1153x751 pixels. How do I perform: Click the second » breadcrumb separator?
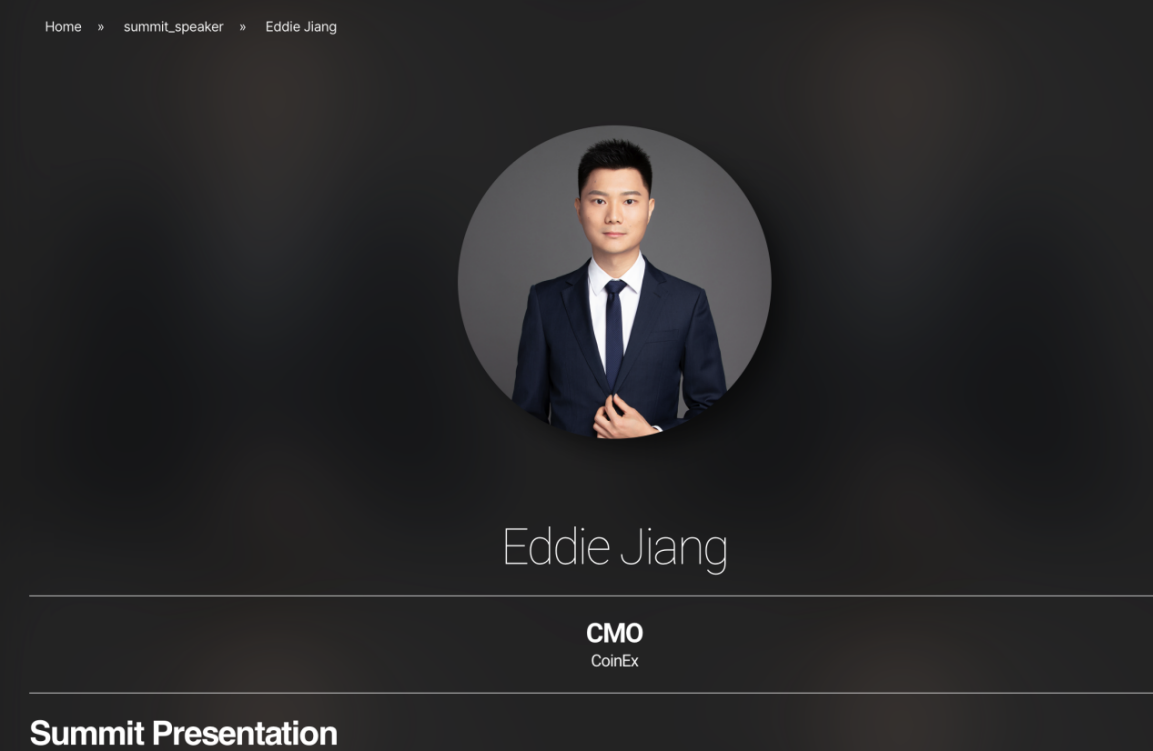pyautogui.click(x=243, y=27)
